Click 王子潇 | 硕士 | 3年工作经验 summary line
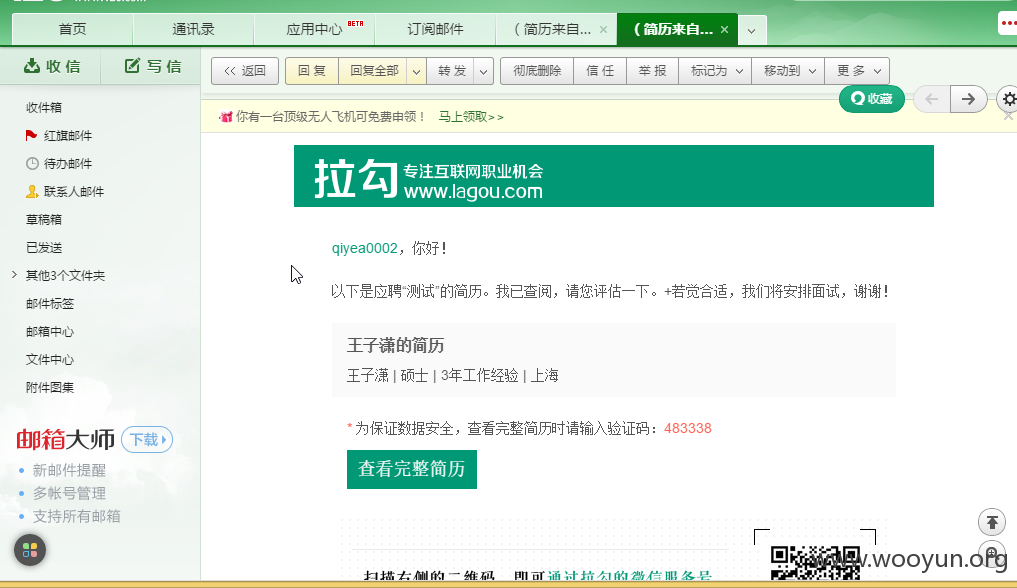 (x=453, y=375)
